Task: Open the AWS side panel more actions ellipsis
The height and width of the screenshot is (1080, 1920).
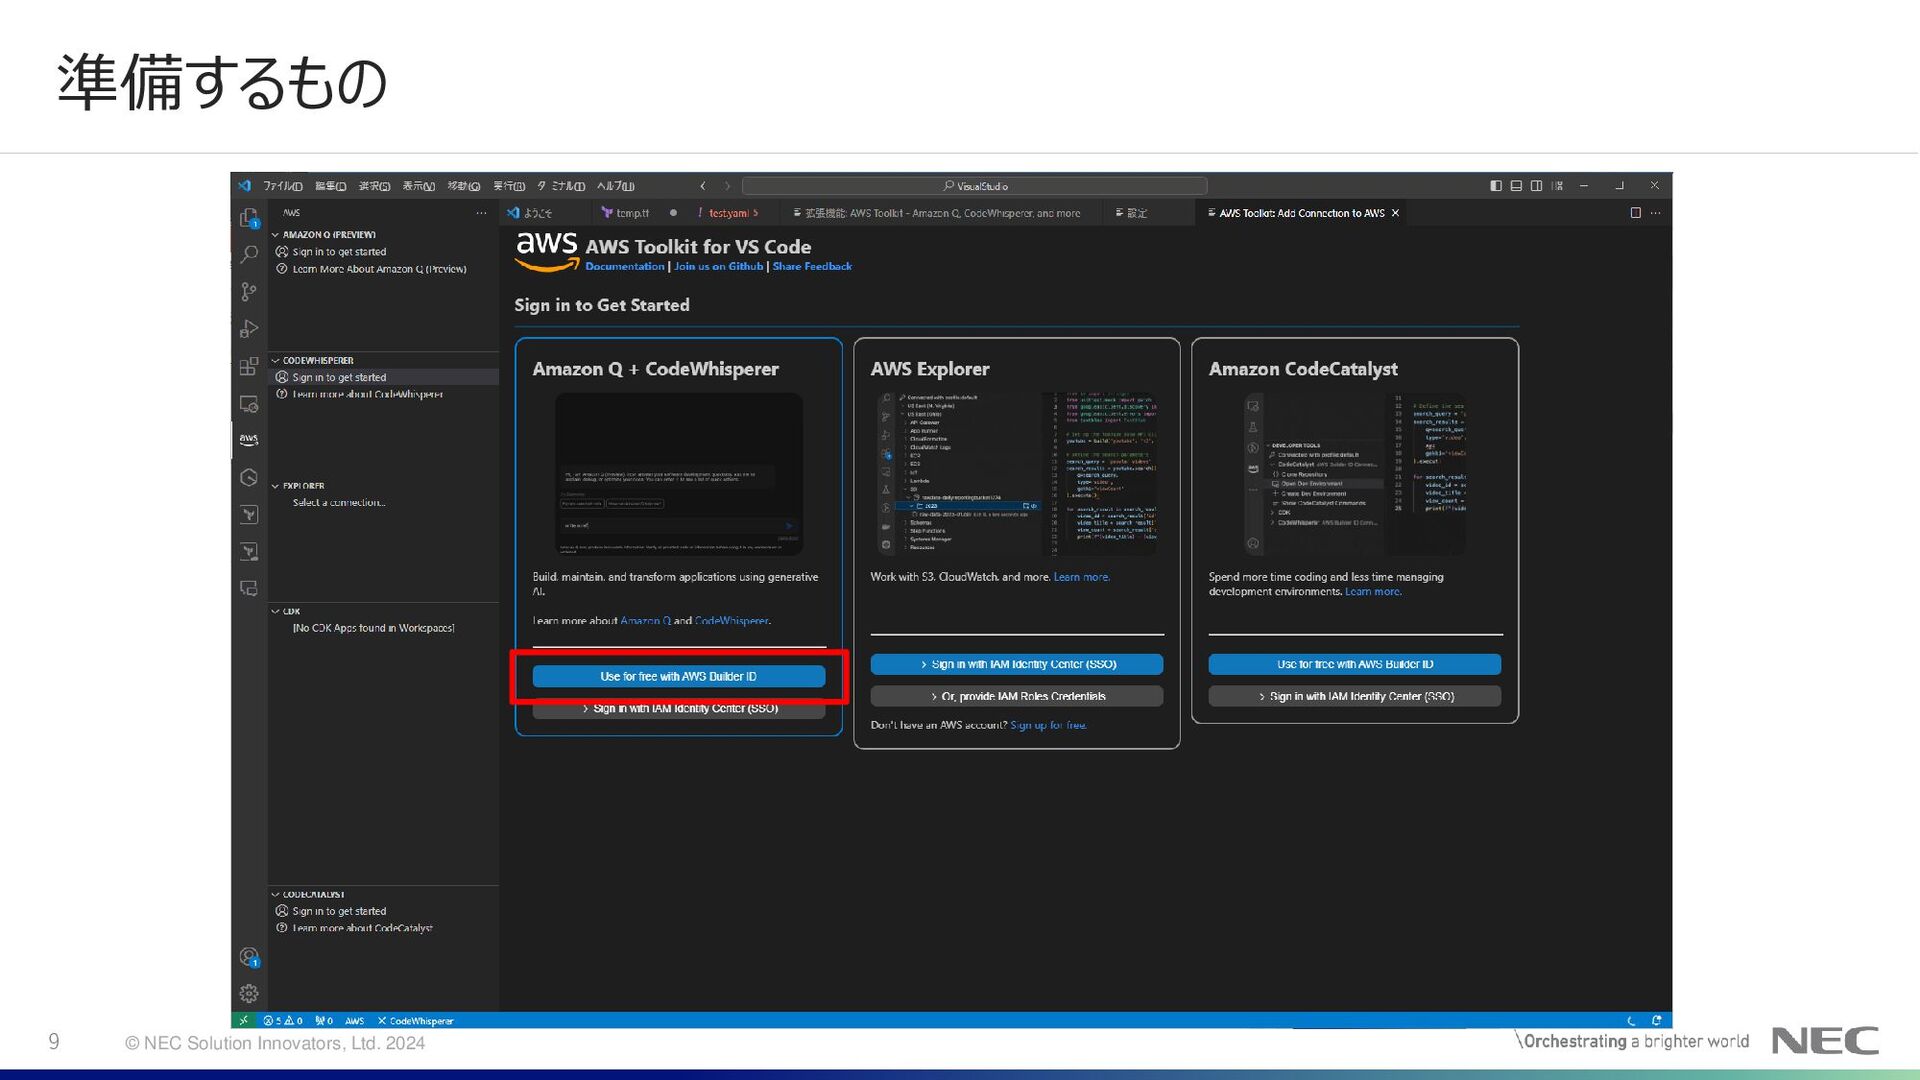Action: (x=481, y=213)
